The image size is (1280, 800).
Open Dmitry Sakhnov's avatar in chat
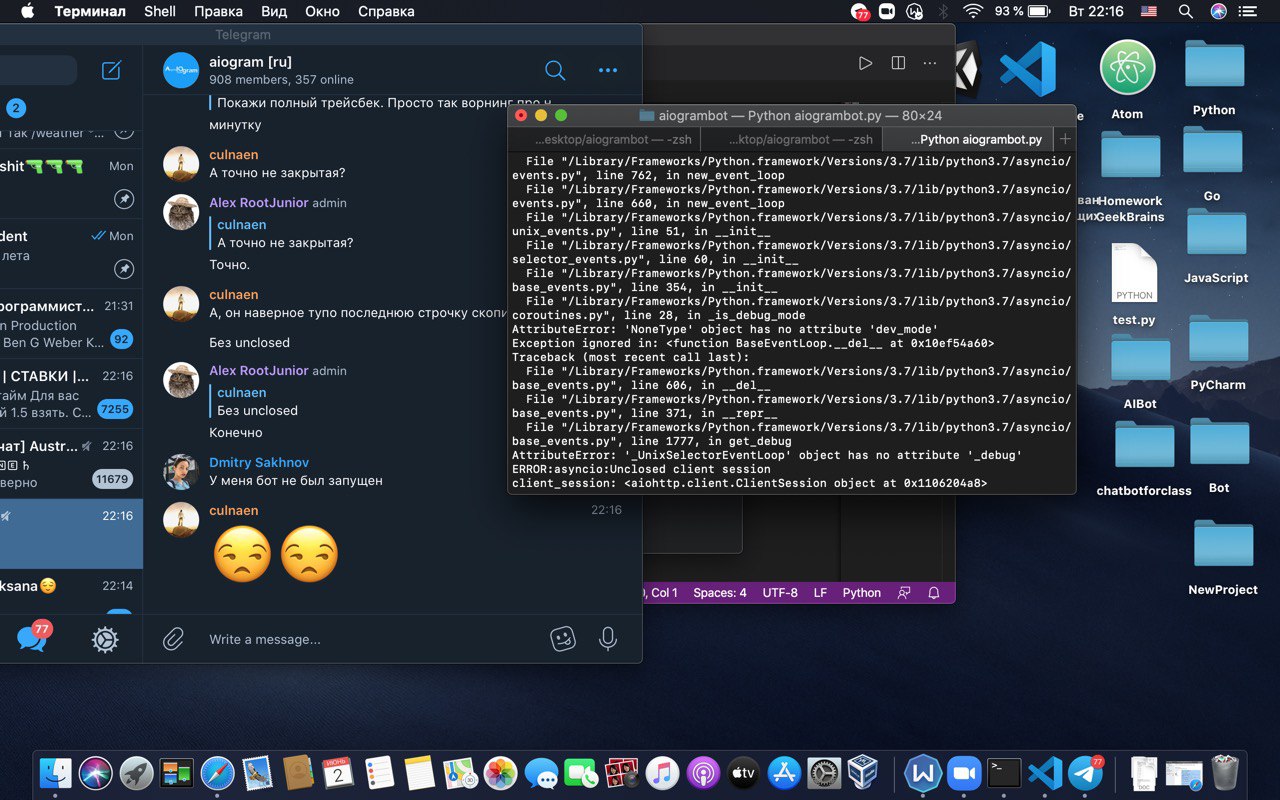[181, 472]
